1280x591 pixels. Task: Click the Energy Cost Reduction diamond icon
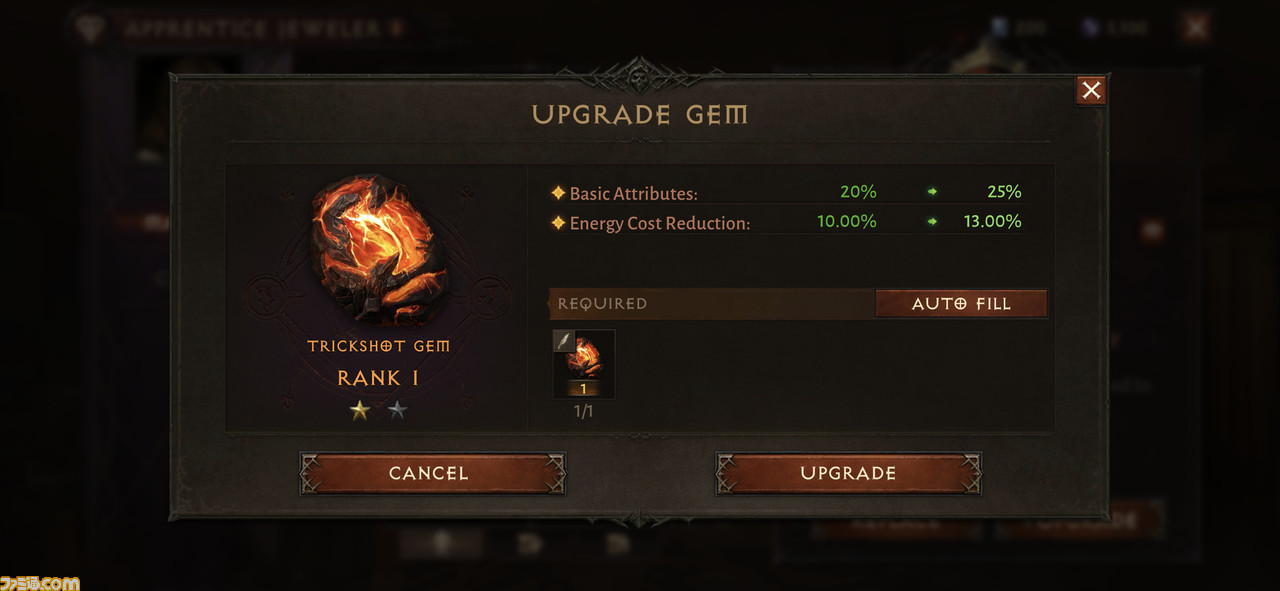pos(558,222)
